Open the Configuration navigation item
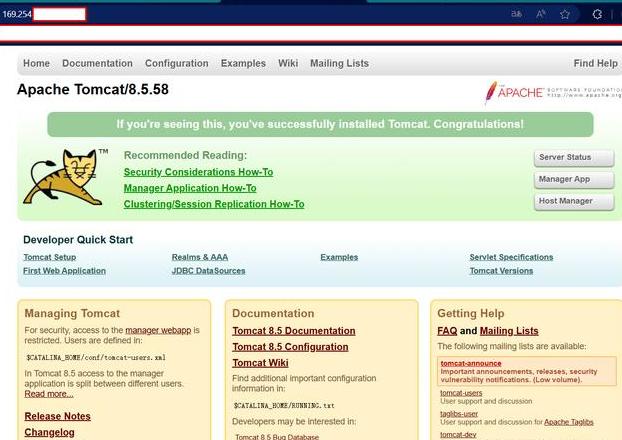The image size is (622, 440). [177, 63]
